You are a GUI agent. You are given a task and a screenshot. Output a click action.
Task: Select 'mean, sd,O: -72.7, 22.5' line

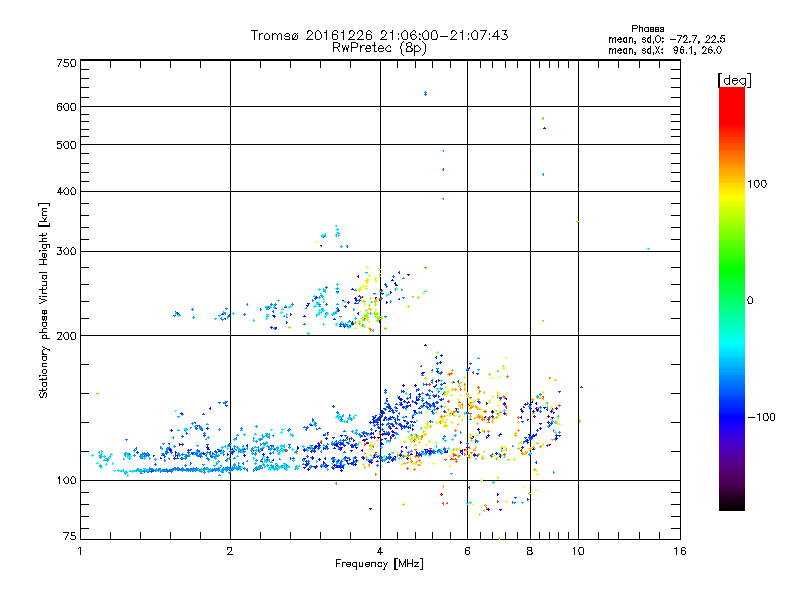click(666, 39)
